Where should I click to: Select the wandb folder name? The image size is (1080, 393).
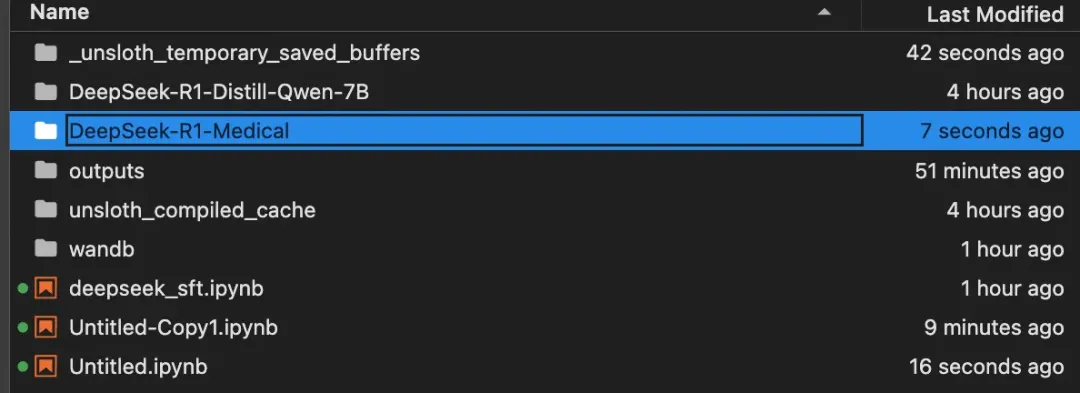point(101,249)
